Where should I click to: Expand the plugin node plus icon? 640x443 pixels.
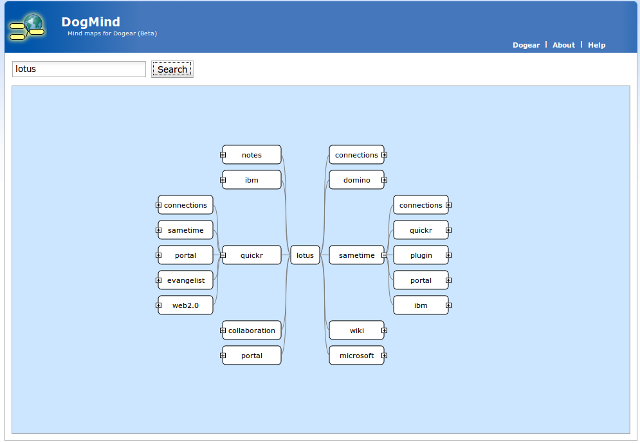448,255
